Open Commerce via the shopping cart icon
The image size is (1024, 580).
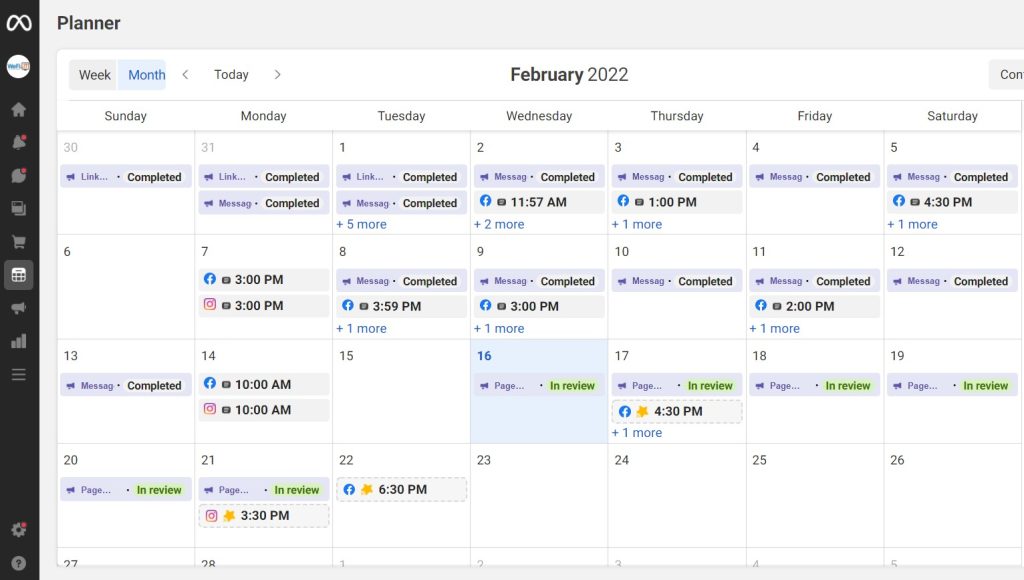click(x=18, y=241)
